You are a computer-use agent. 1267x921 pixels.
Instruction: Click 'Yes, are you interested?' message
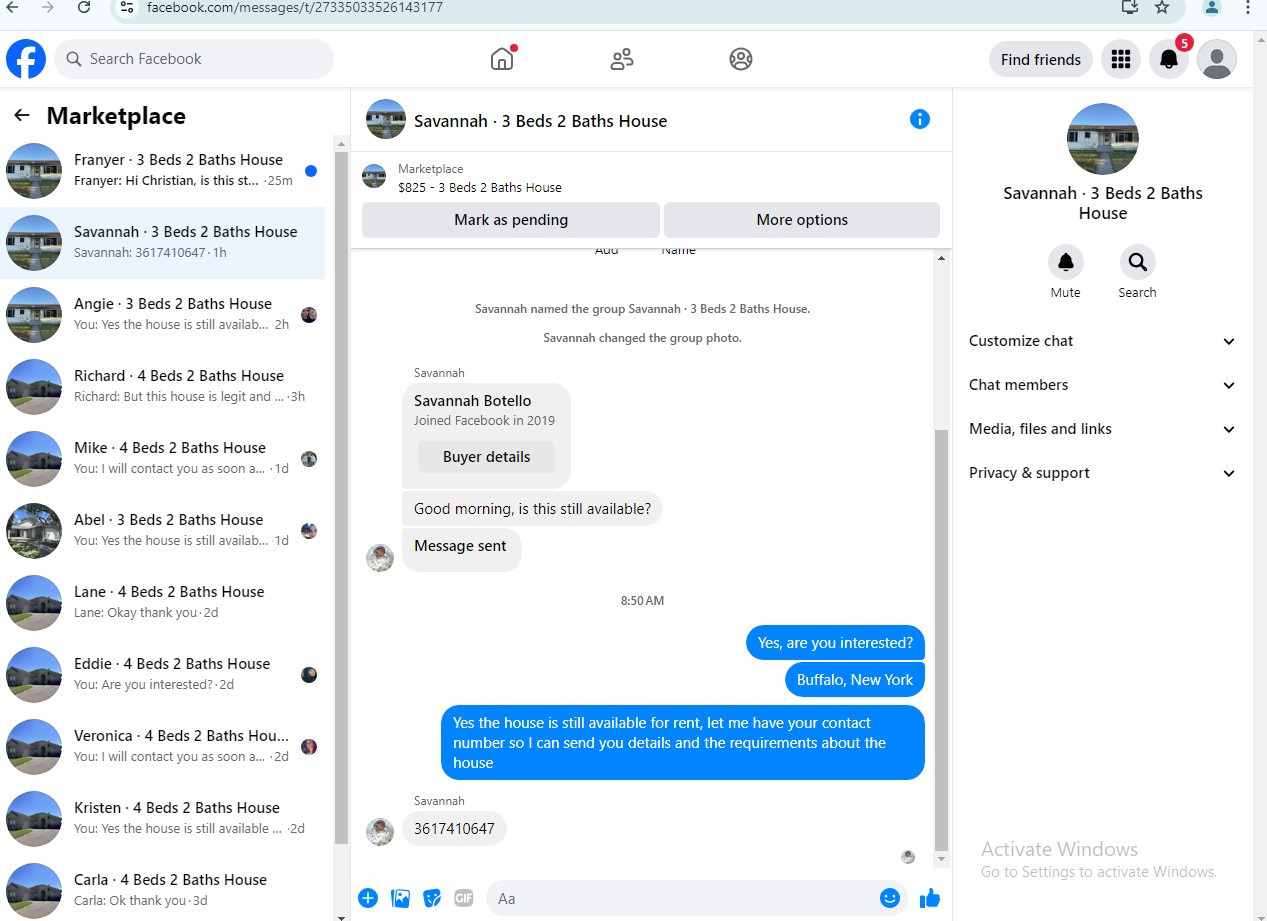coord(835,643)
